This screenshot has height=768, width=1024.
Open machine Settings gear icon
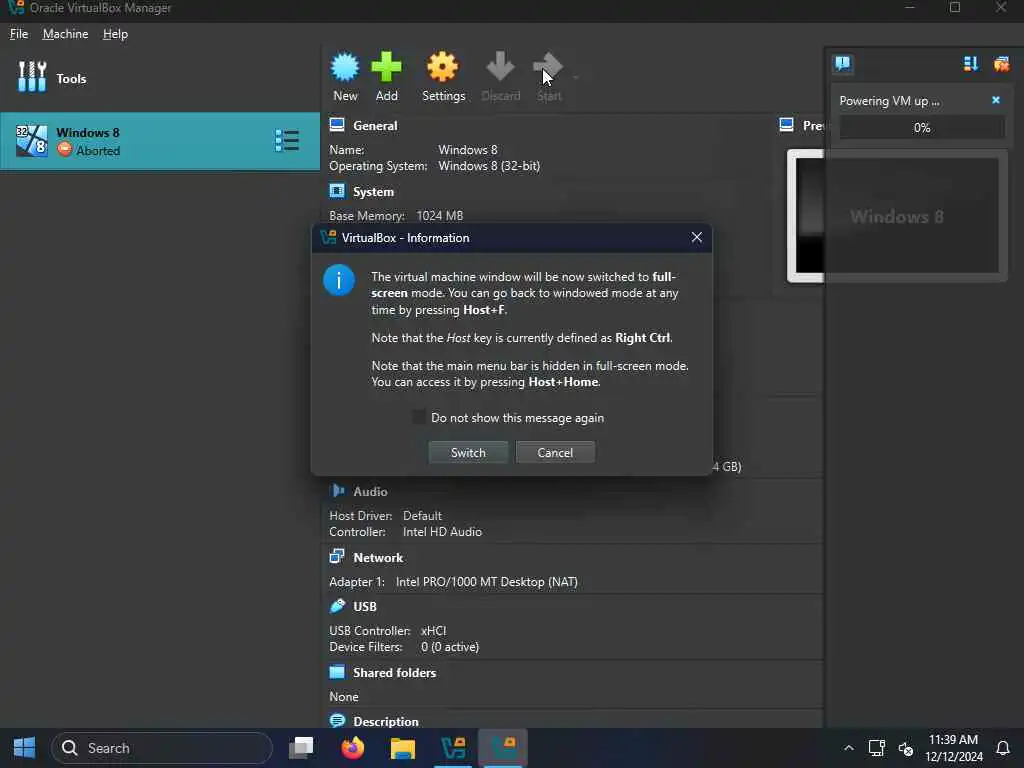coord(443,67)
